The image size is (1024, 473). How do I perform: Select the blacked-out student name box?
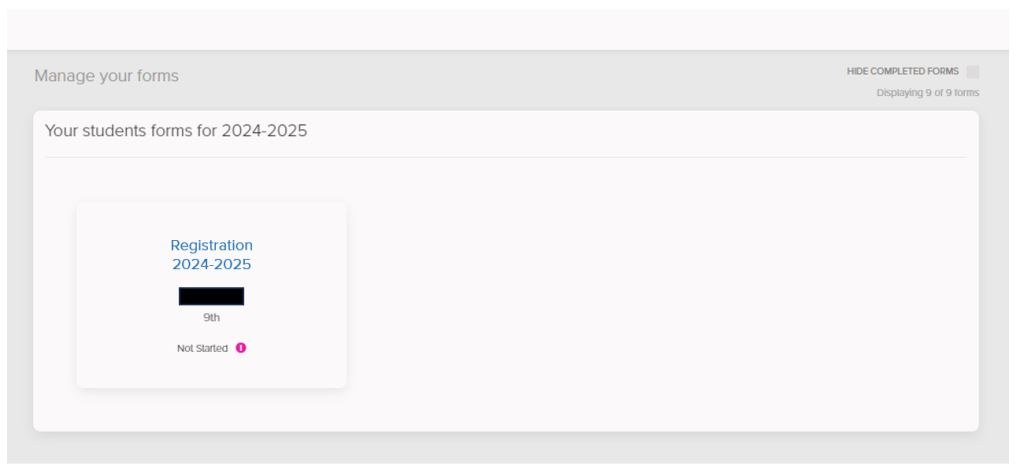211,296
